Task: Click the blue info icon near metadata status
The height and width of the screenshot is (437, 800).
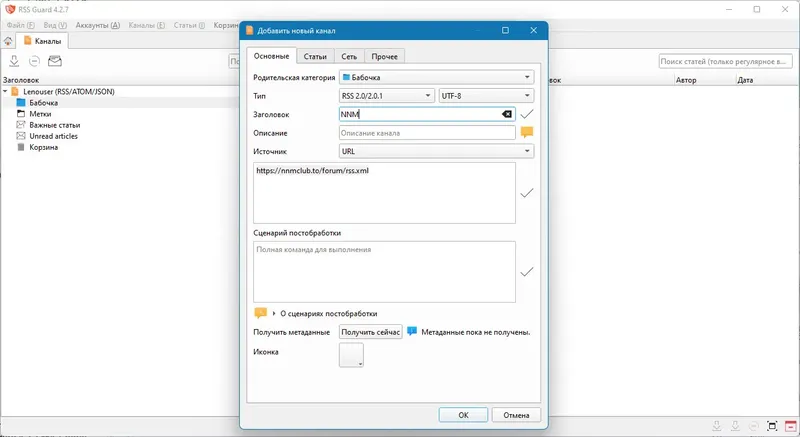Action: point(412,331)
